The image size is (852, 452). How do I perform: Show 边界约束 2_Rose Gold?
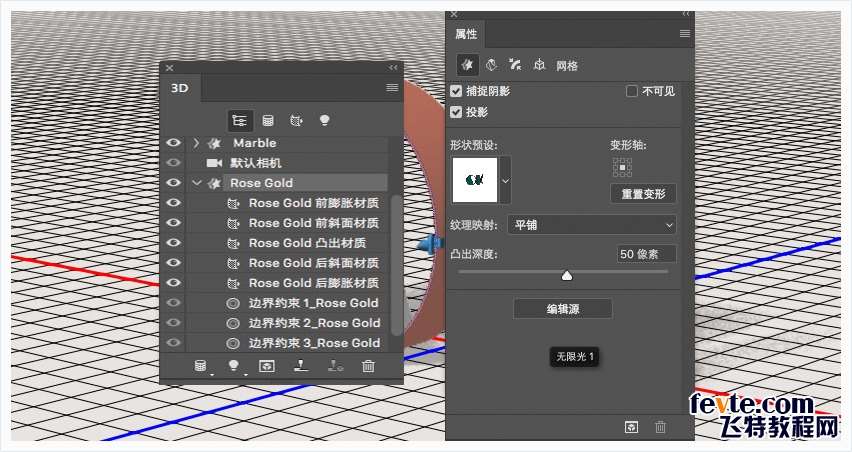pos(173,323)
